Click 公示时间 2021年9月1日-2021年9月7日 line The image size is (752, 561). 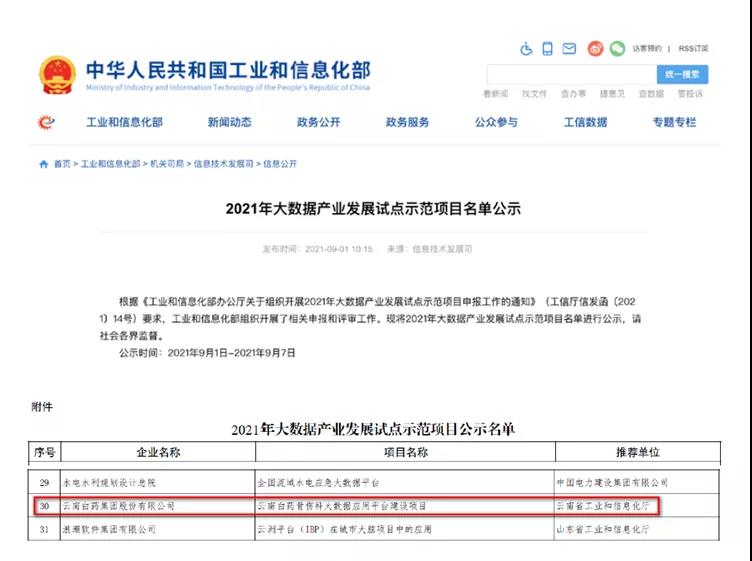click(207, 353)
